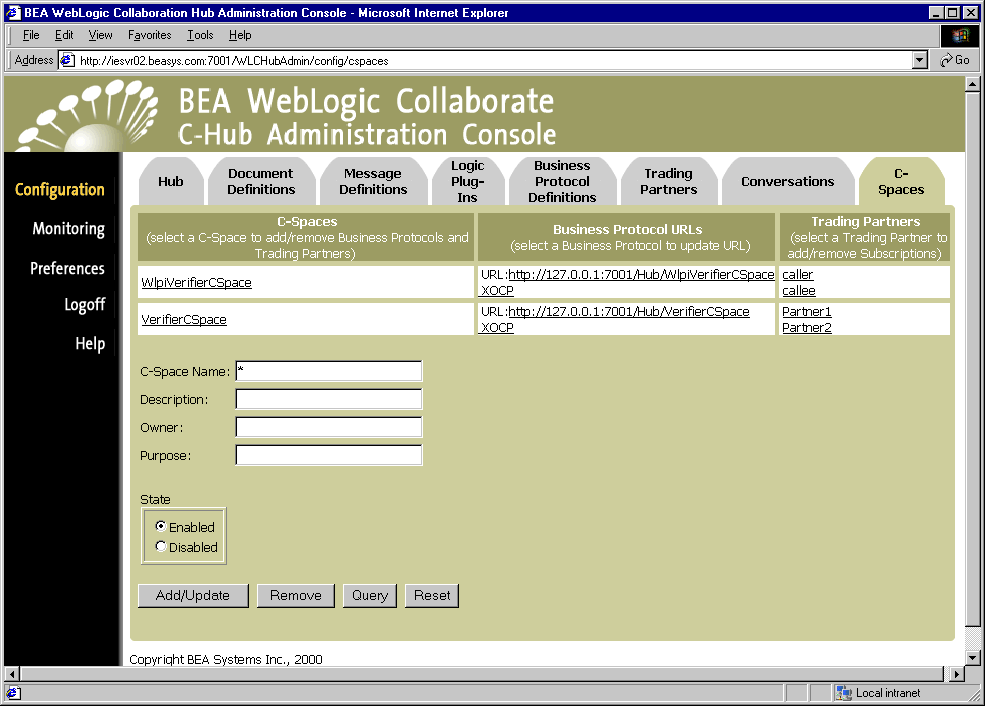Switch to the Conversations tab

pyautogui.click(x=788, y=182)
